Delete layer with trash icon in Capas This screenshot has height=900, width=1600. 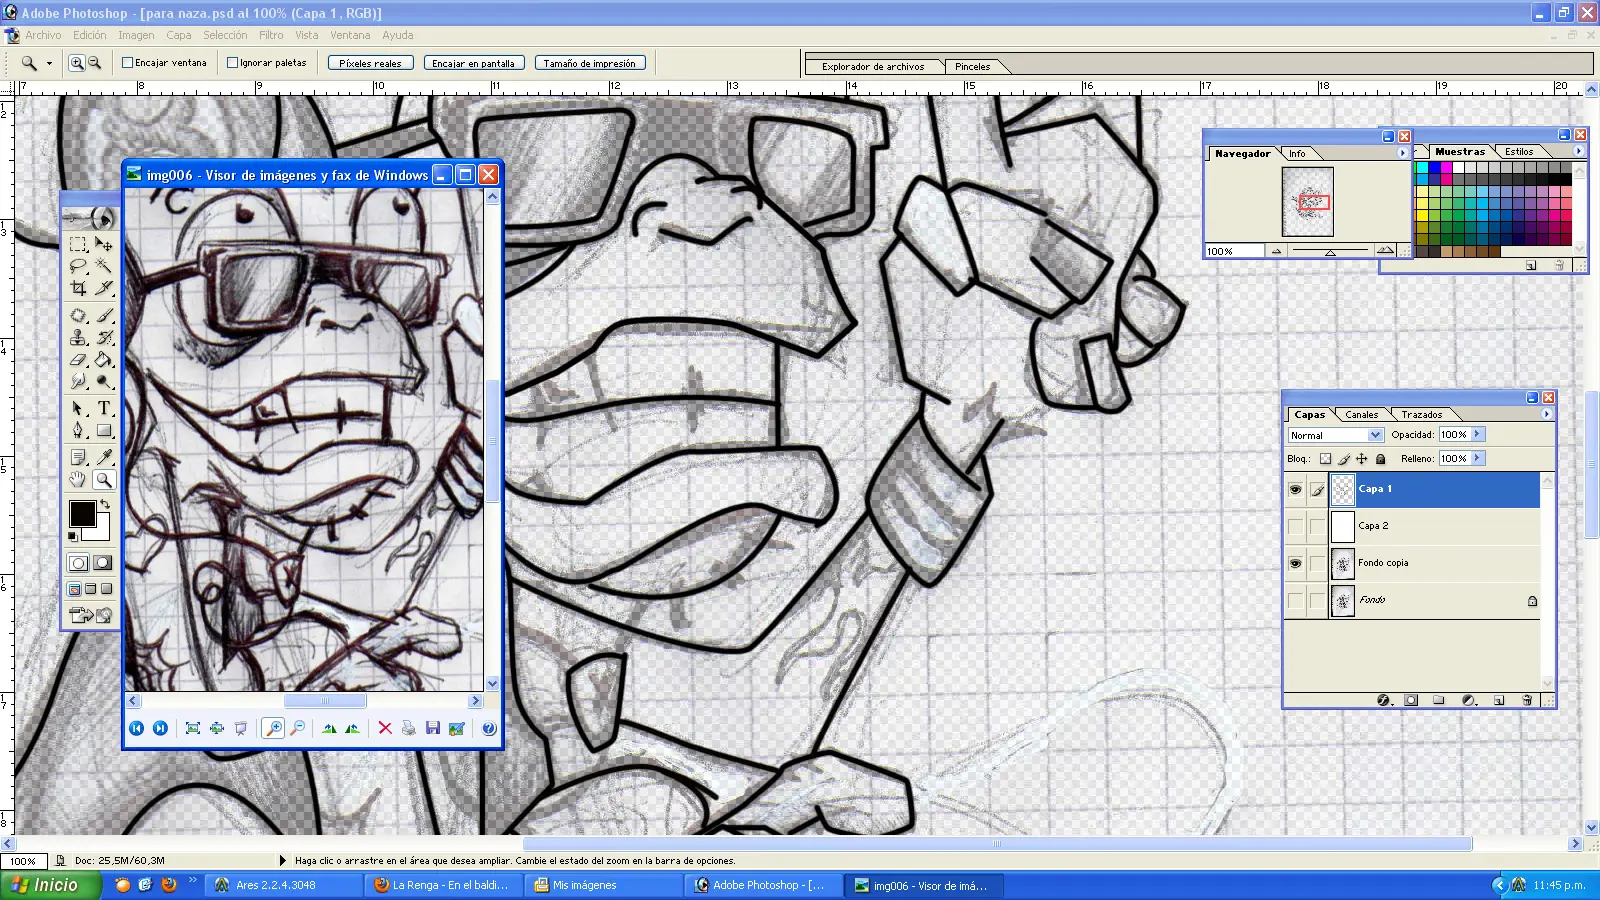1527,700
